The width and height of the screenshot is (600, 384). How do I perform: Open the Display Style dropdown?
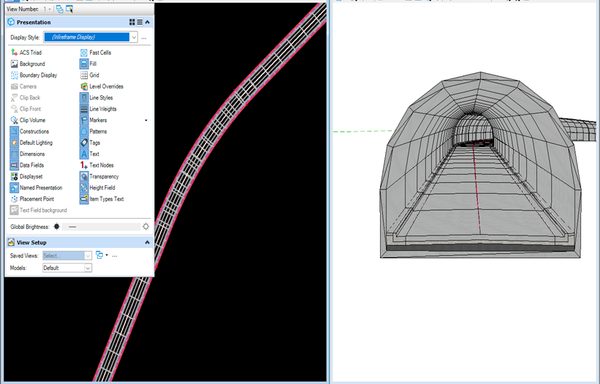134,37
